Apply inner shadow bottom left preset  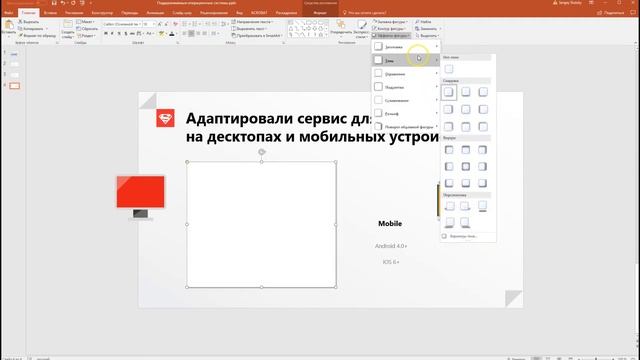pos(449,183)
